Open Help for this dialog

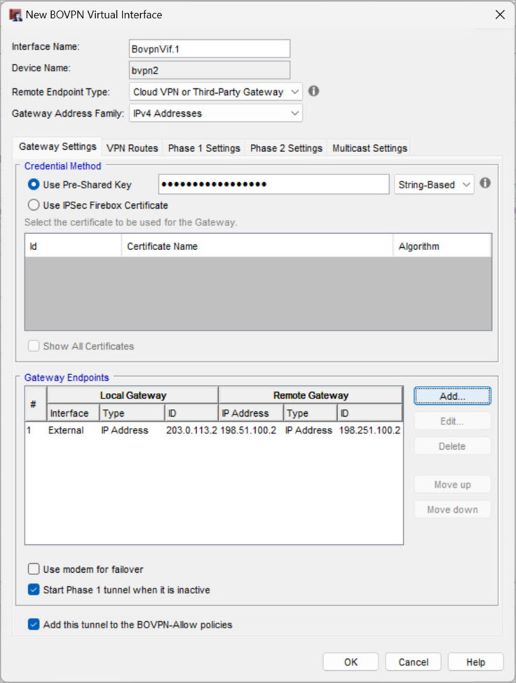coord(476,662)
